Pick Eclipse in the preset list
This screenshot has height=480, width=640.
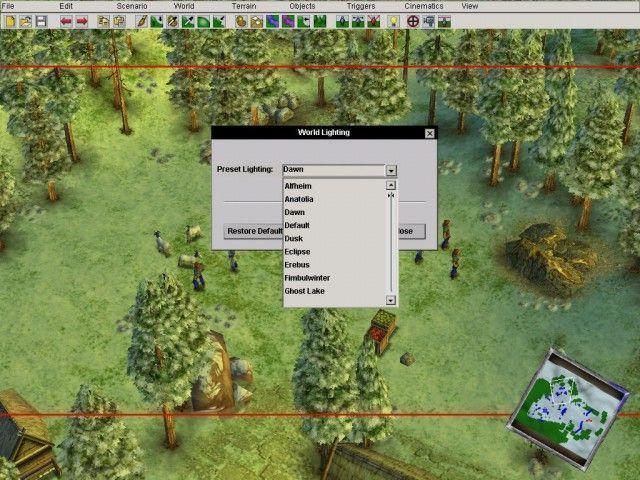coord(298,251)
